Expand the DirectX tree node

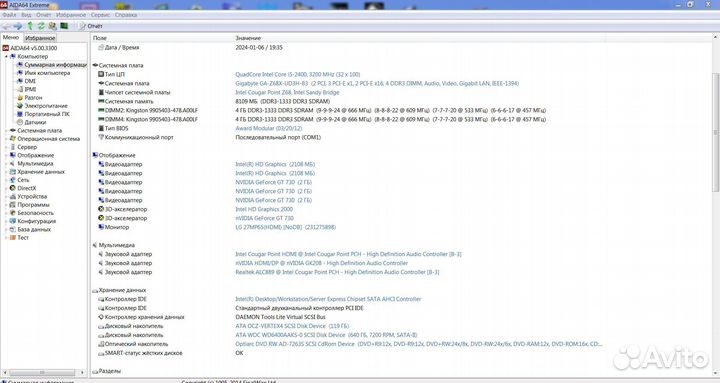point(6,188)
